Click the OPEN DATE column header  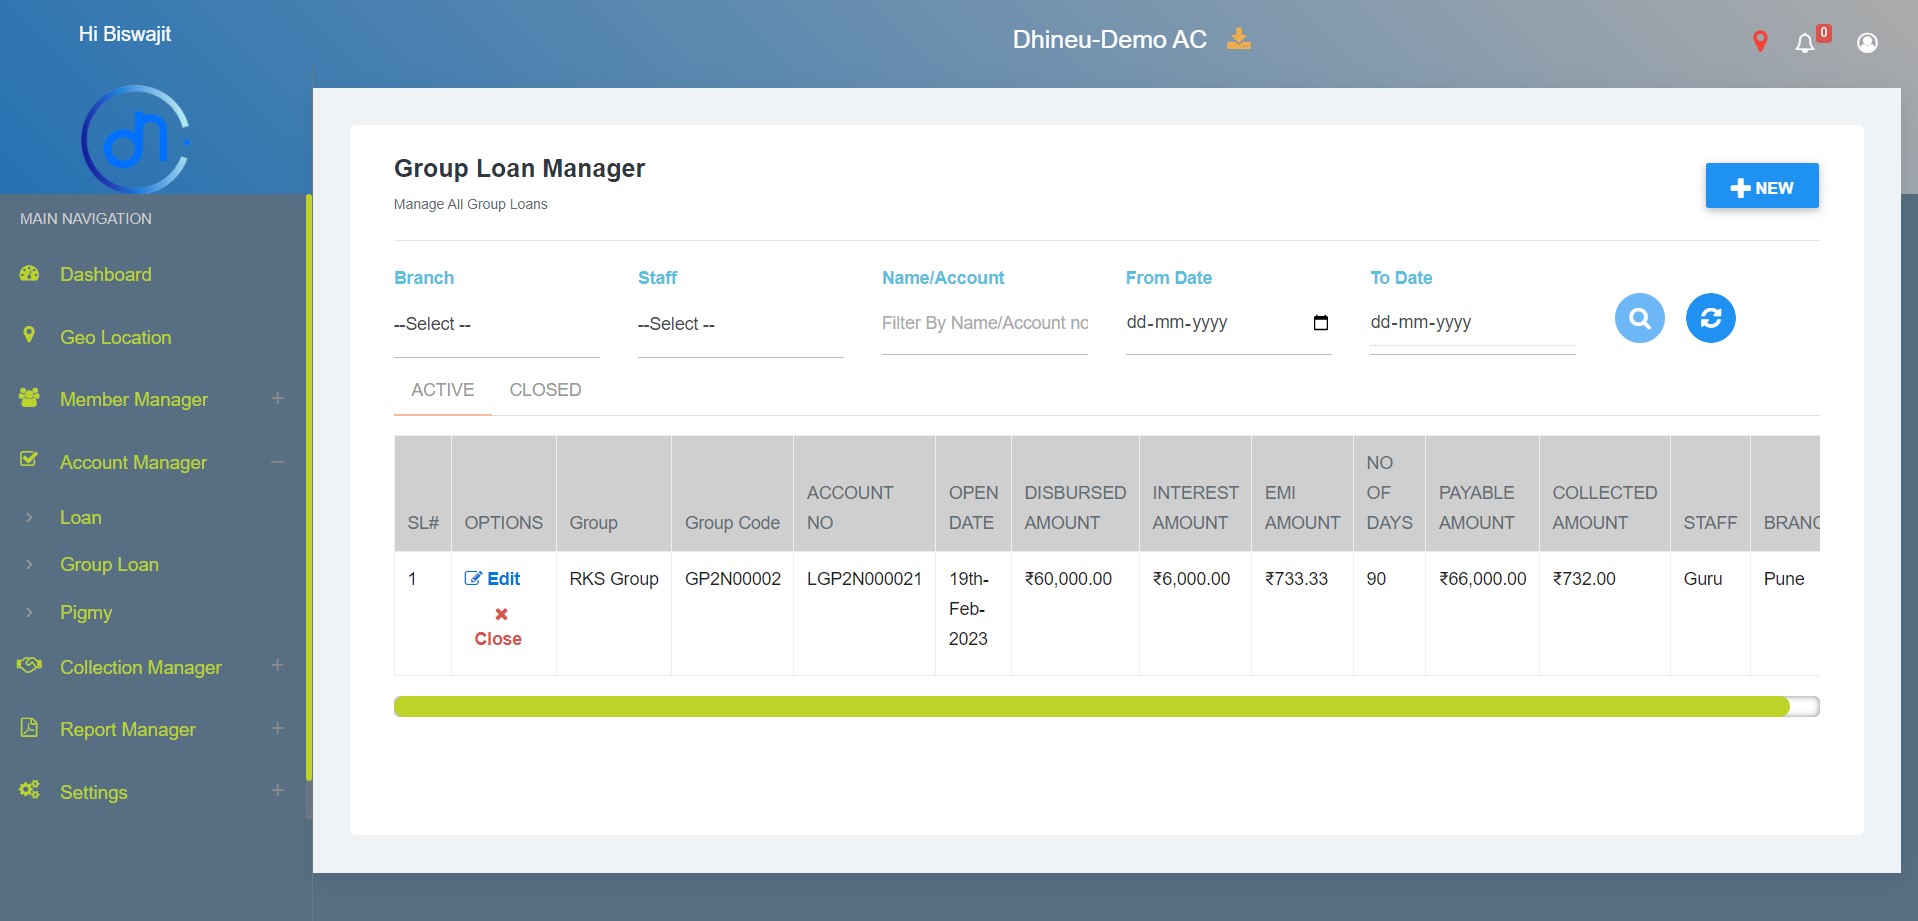point(973,493)
